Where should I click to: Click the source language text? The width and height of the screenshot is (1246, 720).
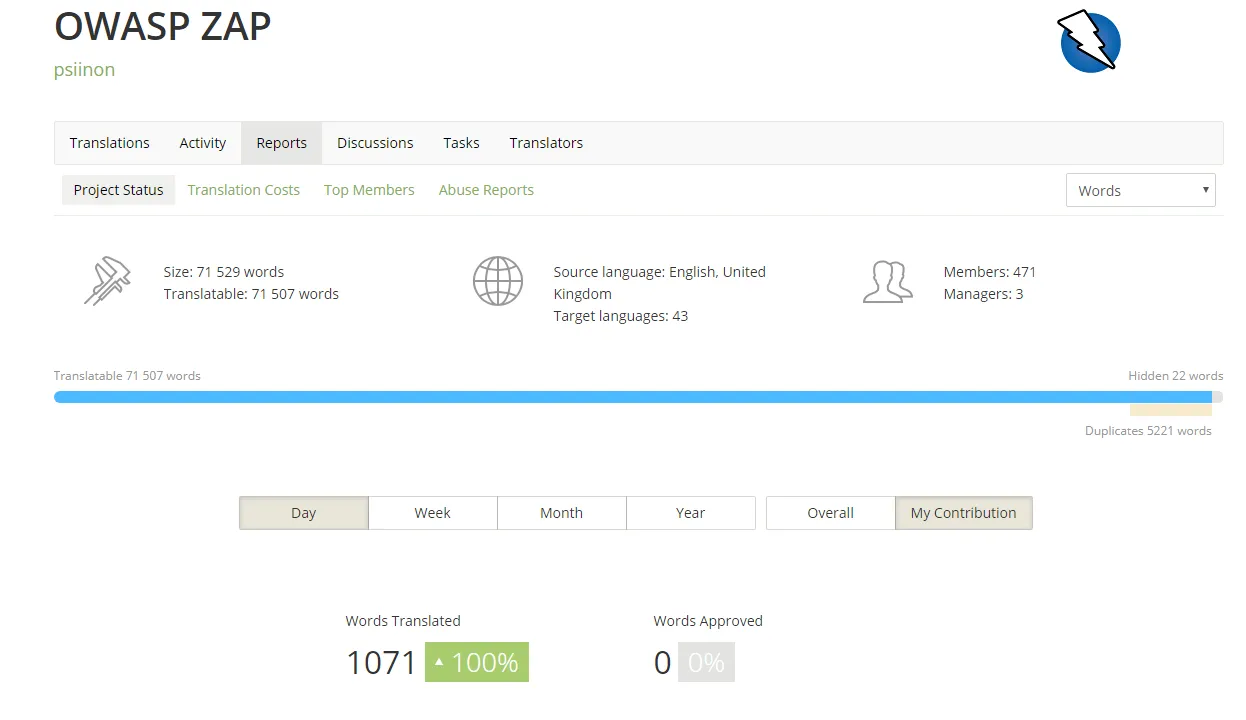click(x=660, y=283)
